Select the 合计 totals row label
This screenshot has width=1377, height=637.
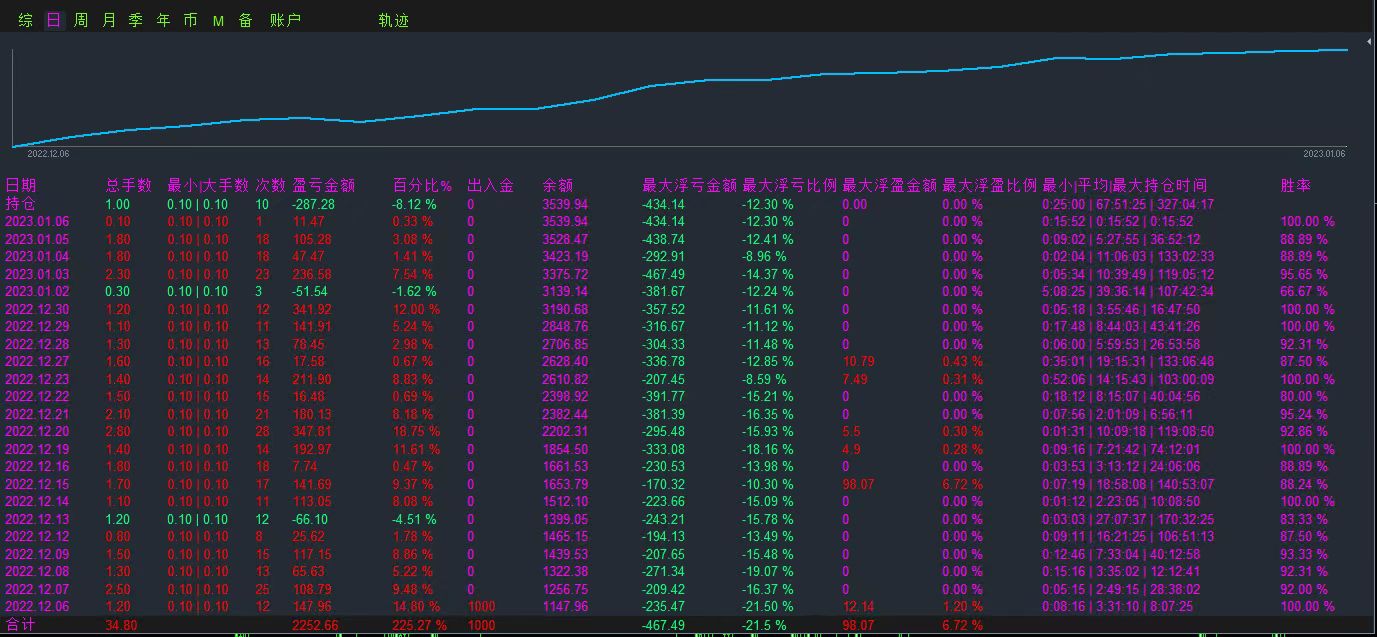pyautogui.click(x=21, y=625)
